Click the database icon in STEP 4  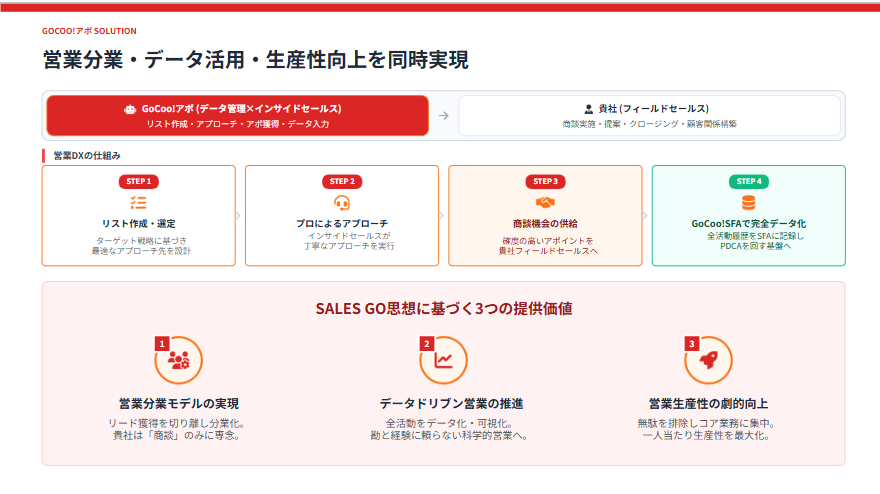pyautogui.click(x=748, y=203)
